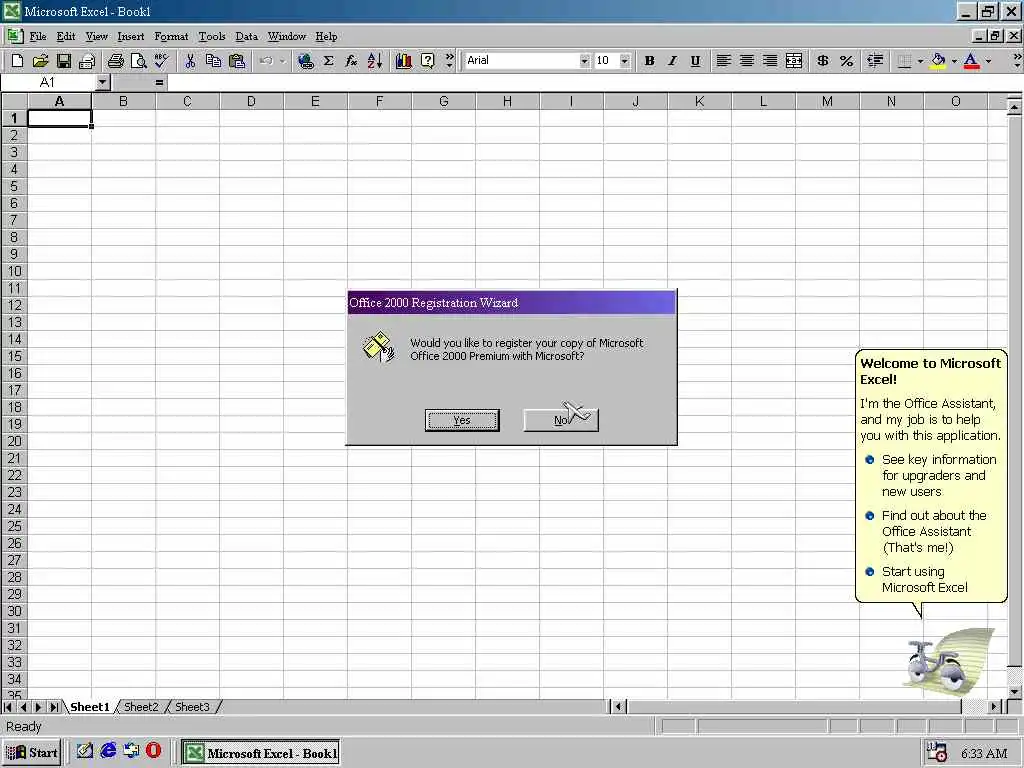Open the font size dropdown showing 10
The width and height of the screenshot is (1024, 768).
[x=625, y=61]
